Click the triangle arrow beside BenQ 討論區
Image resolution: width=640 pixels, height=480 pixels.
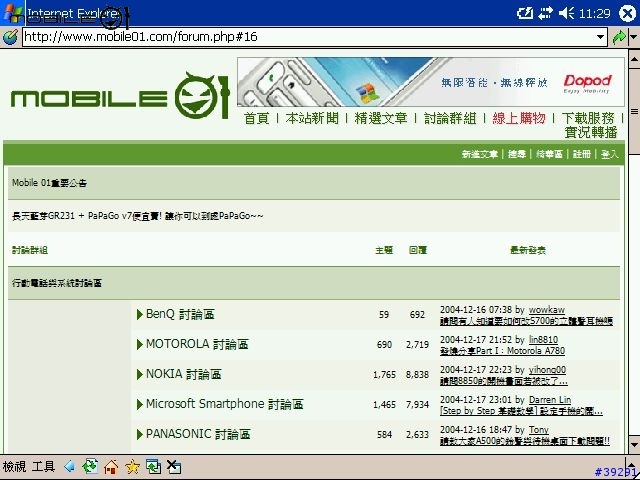140,314
